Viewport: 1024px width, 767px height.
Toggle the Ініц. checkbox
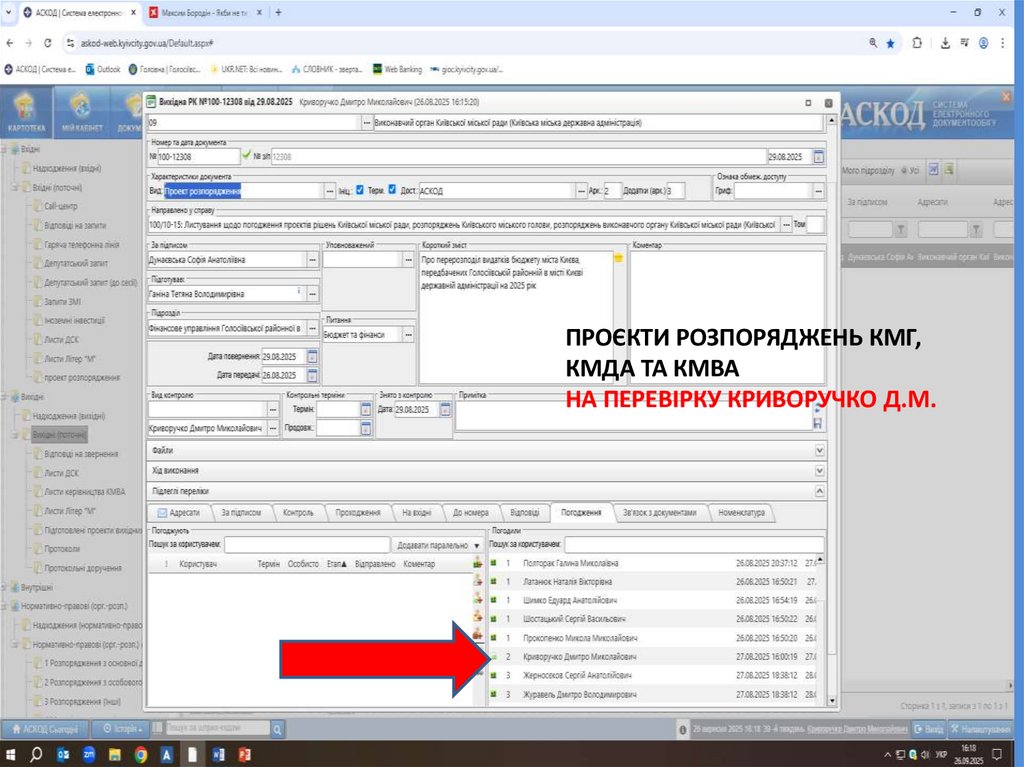(359, 189)
